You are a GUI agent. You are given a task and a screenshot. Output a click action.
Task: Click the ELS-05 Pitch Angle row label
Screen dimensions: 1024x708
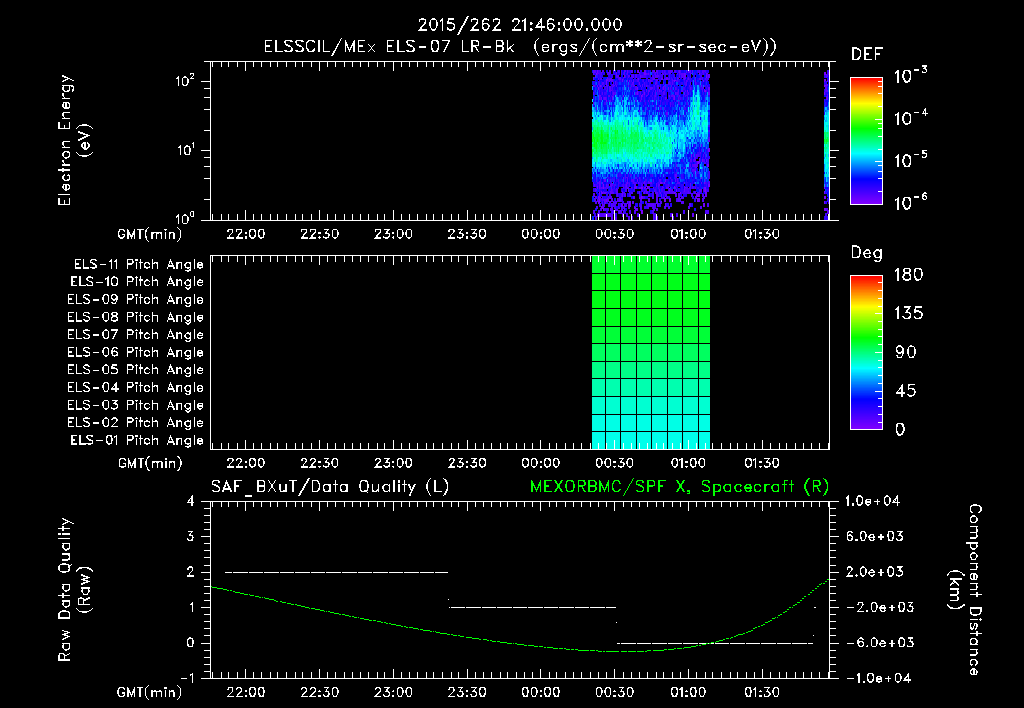pyautogui.click(x=135, y=370)
